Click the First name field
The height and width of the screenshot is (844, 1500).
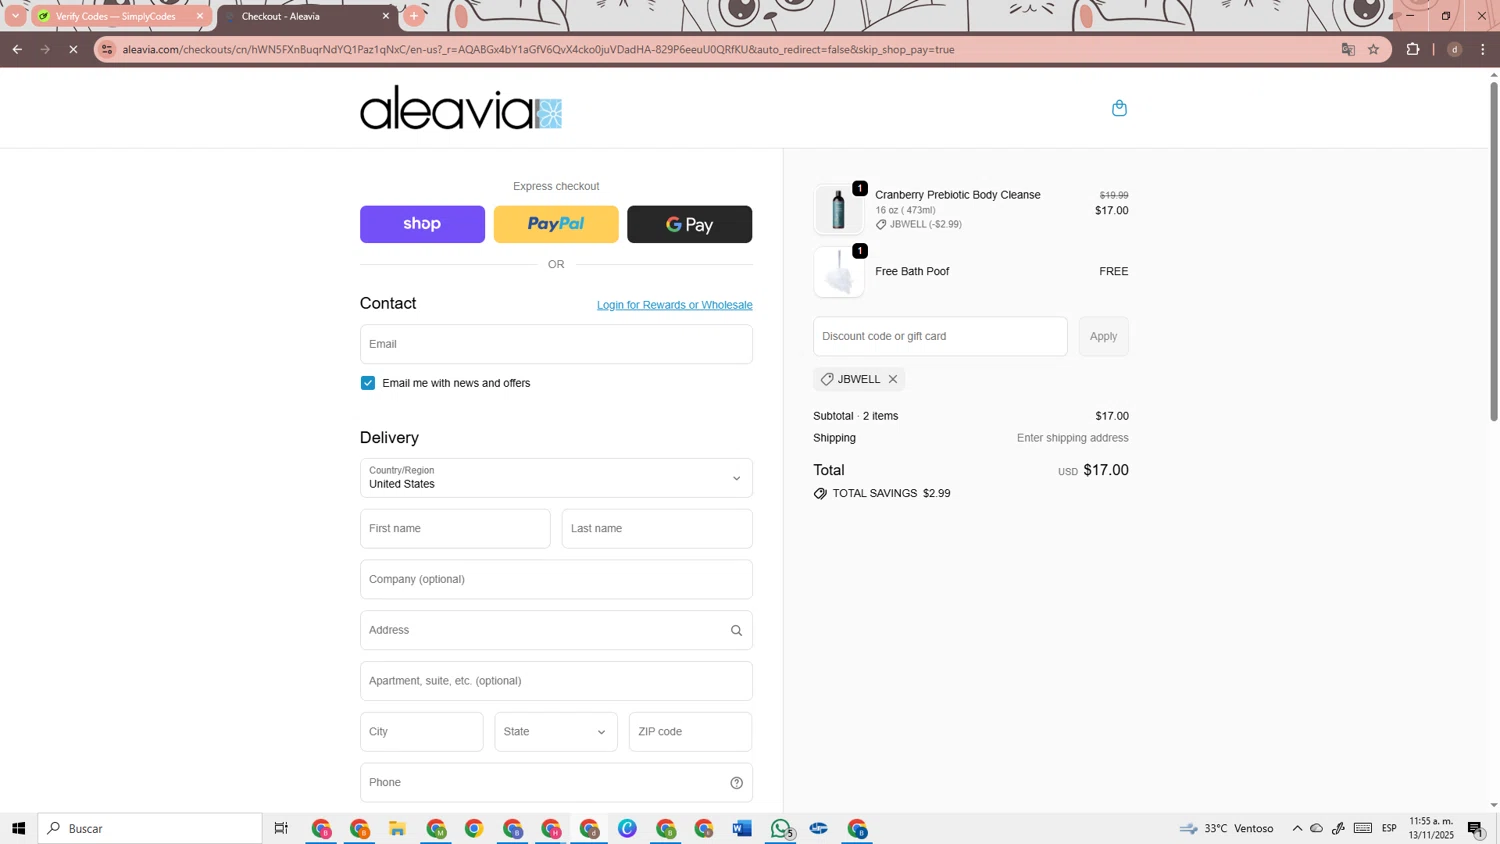pos(455,529)
